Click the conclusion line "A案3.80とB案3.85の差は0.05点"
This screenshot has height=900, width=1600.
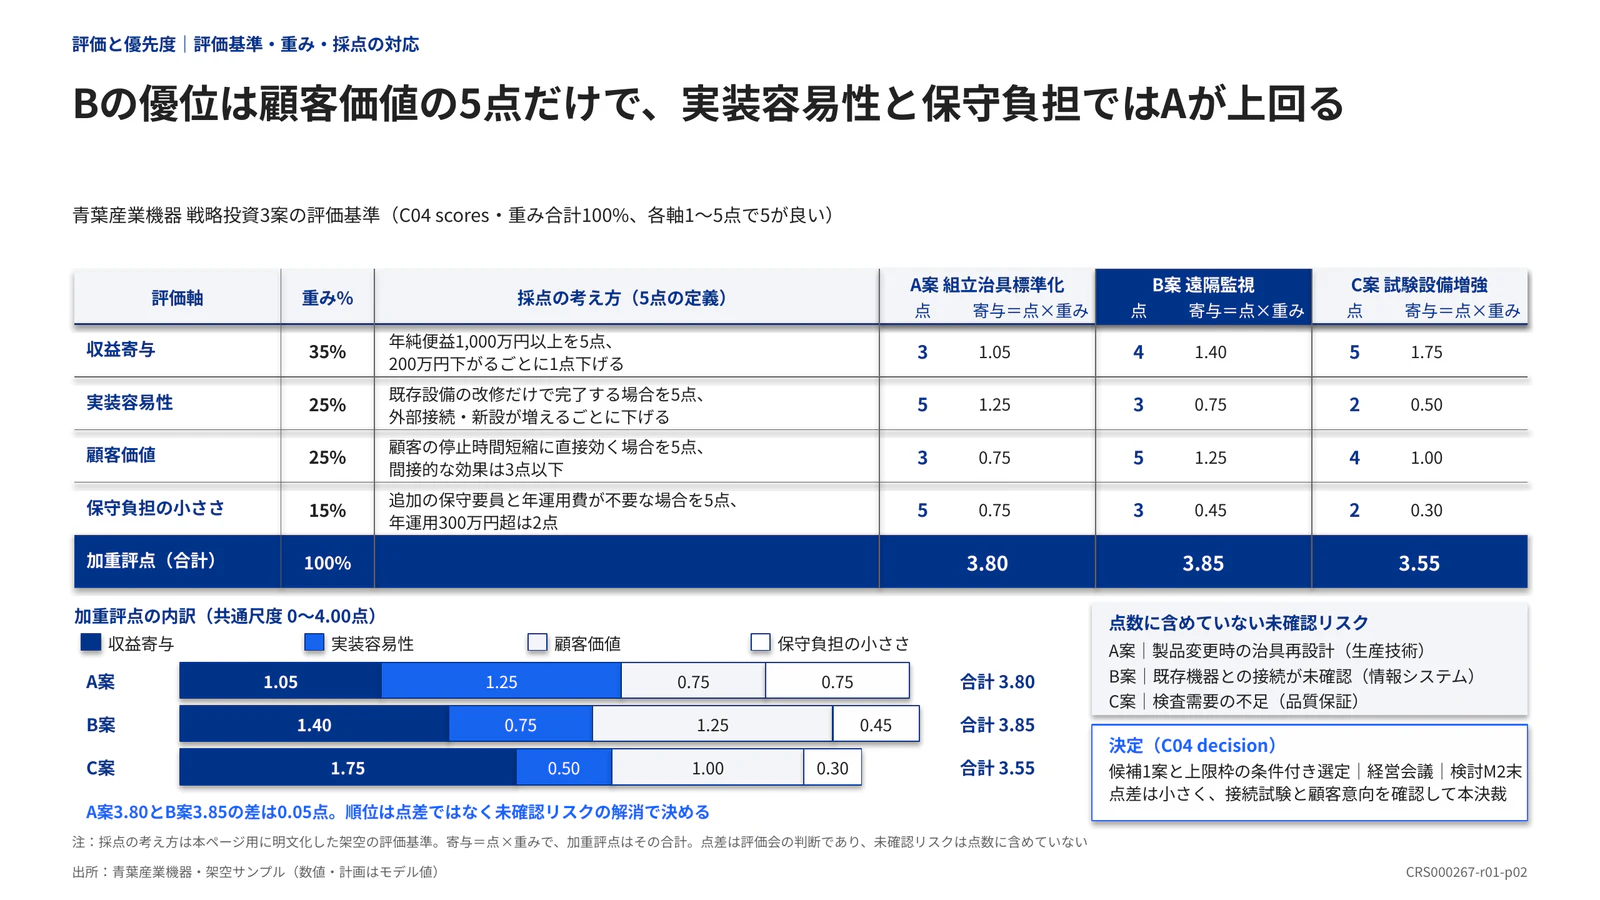tap(398, 812)
